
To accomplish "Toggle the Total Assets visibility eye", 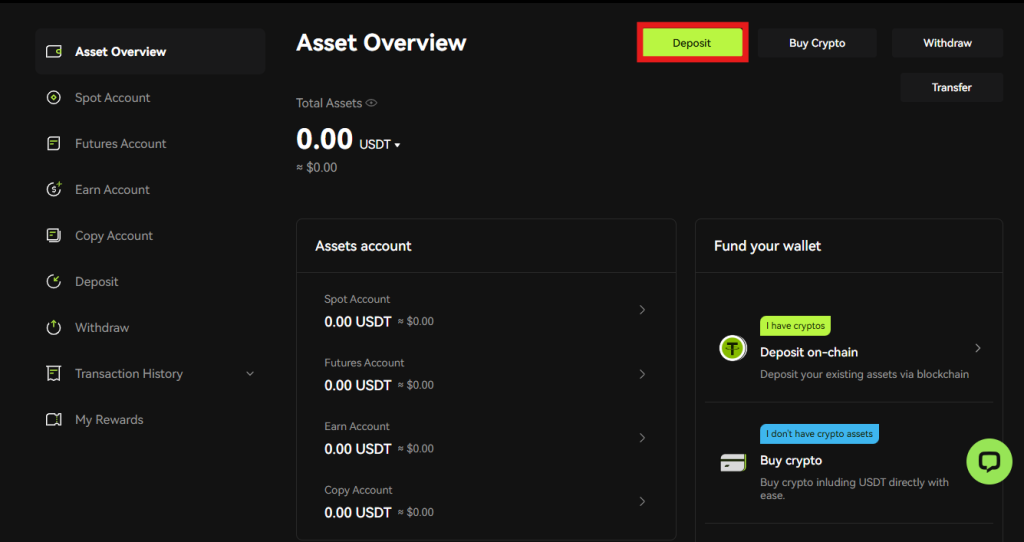I will coord(372,103).
